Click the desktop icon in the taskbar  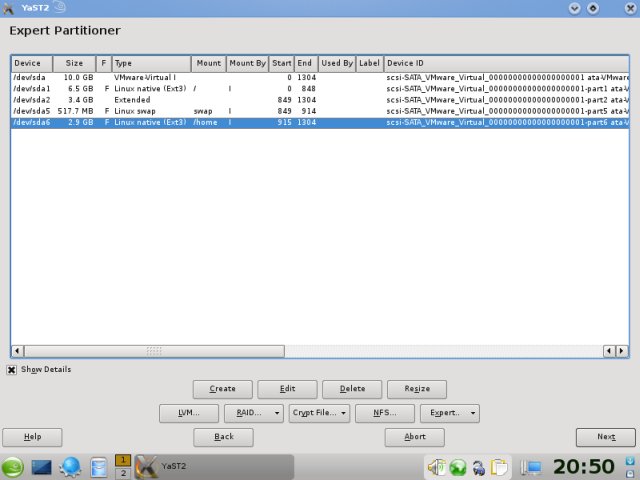[x=42, y=467]
